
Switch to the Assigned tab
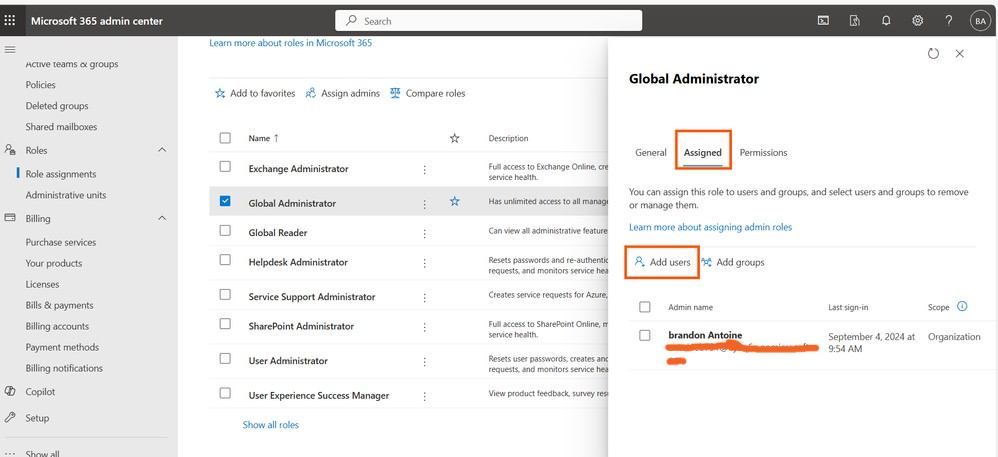[x=703, y=153]
